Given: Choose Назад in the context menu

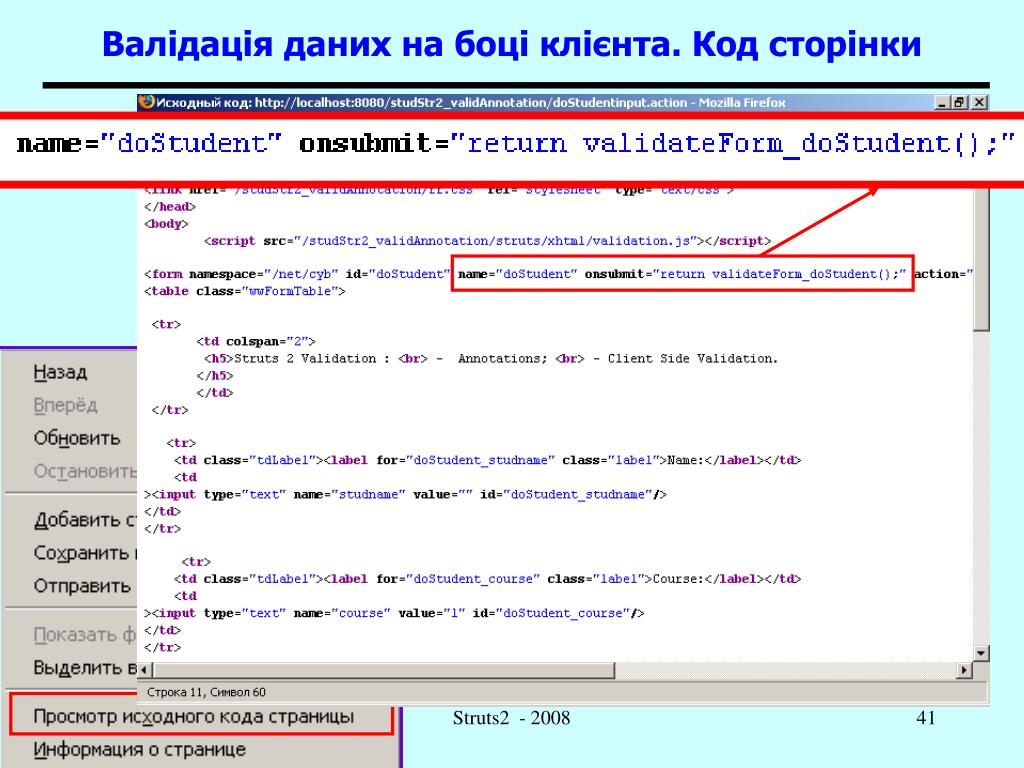Looking at the screenshot, I should coord(61,372).
